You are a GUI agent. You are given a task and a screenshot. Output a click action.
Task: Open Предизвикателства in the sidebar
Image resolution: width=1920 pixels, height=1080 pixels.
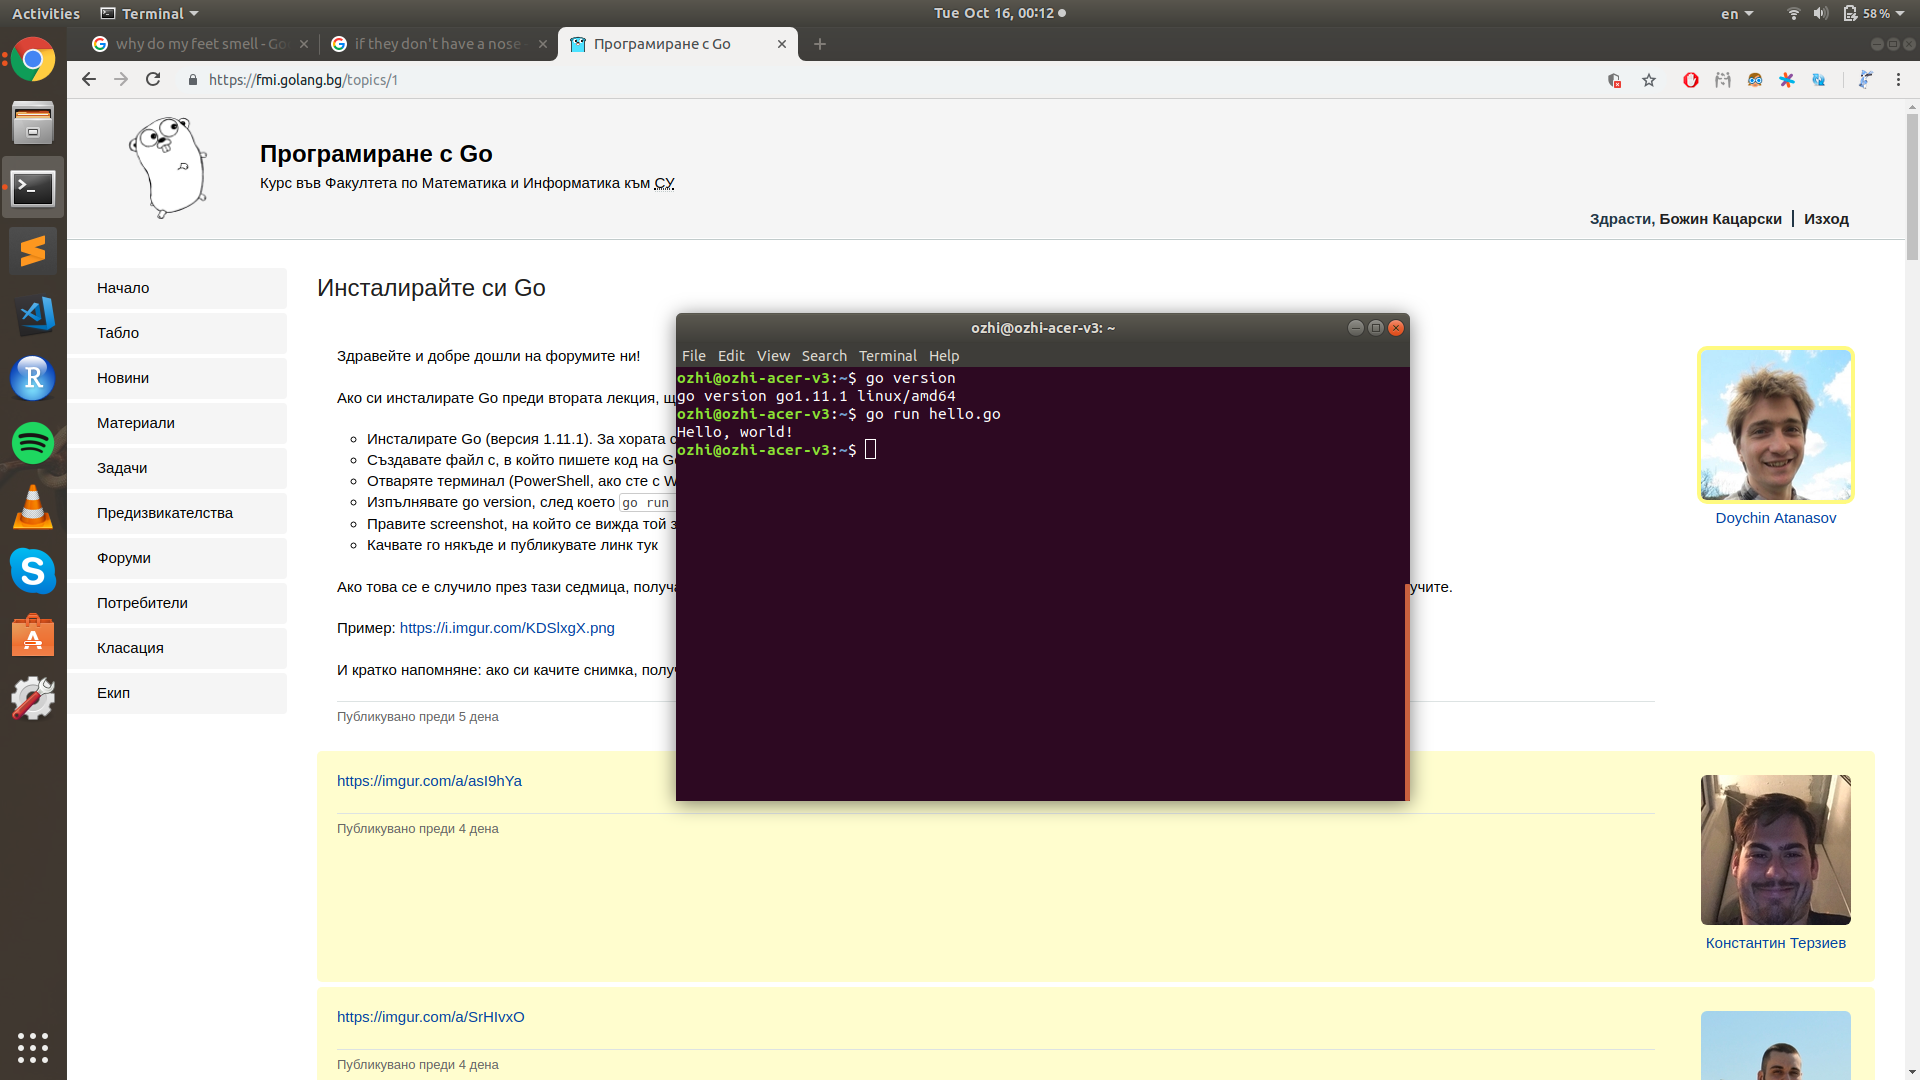pos(177,513)
